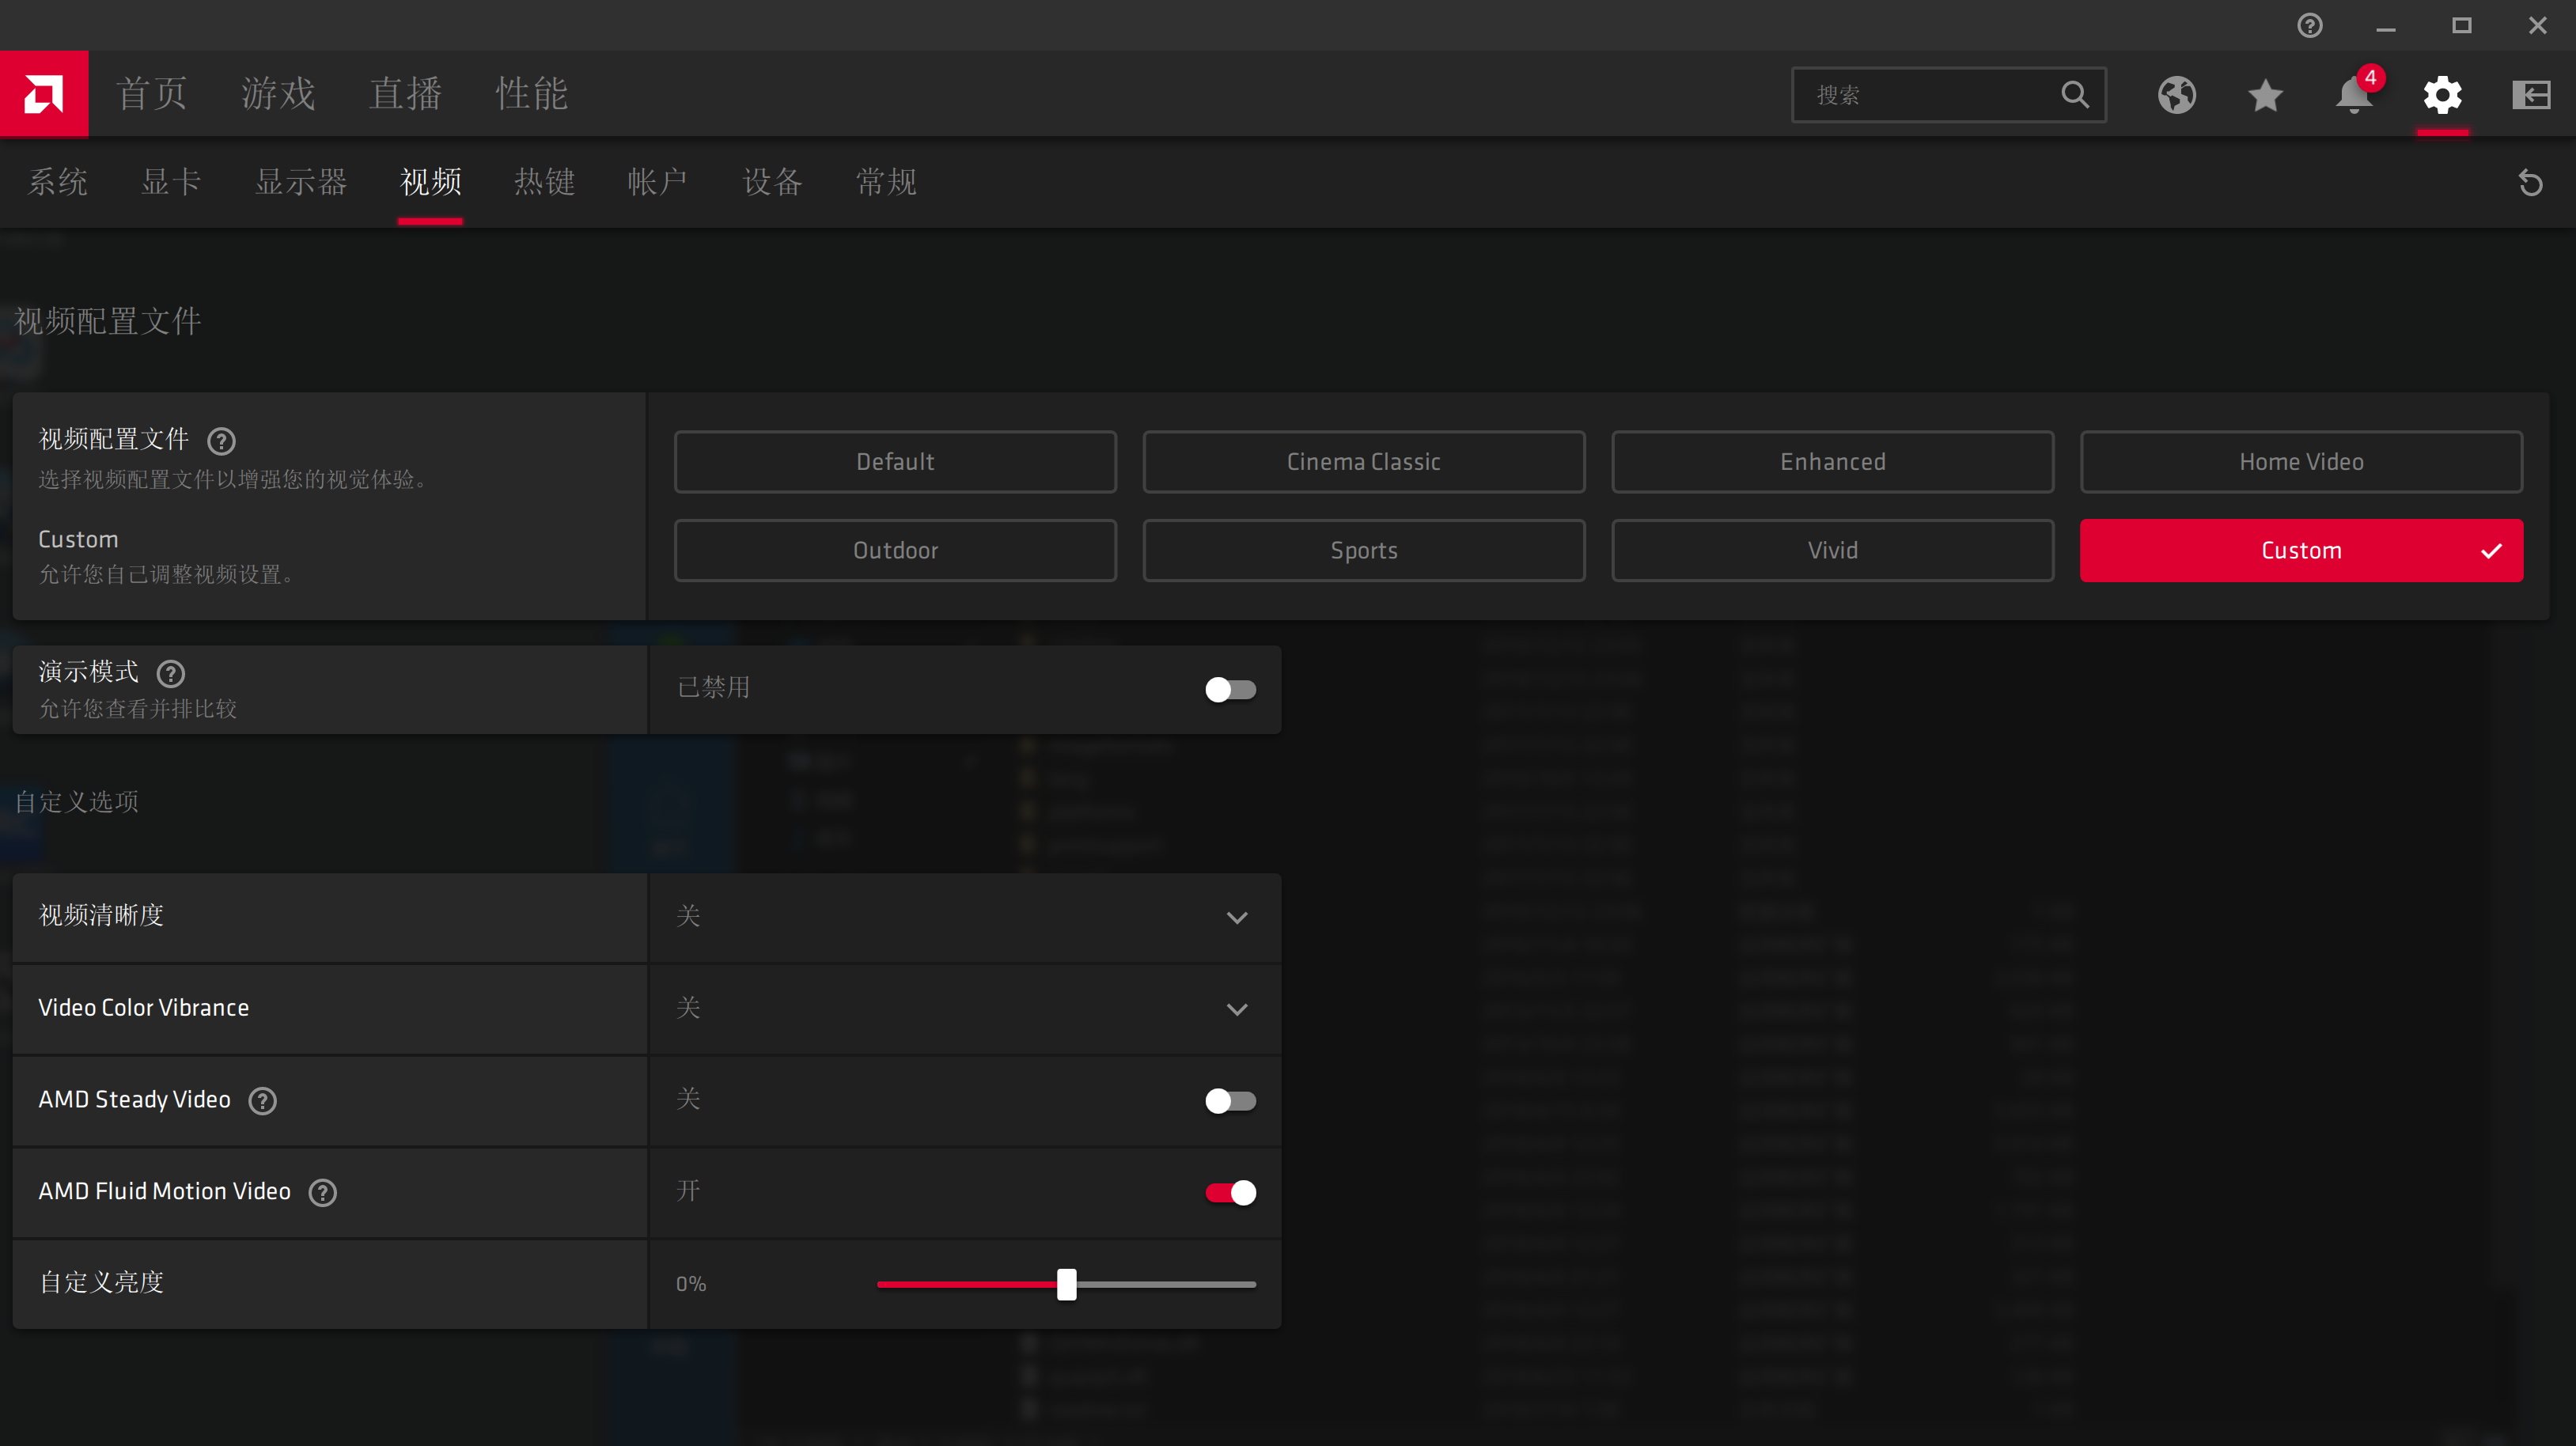Image resolution: width=2576 pixels, height=1446 pixels.
Task: Switch to the 显示器 tab
Action: (x=300, y=182)
